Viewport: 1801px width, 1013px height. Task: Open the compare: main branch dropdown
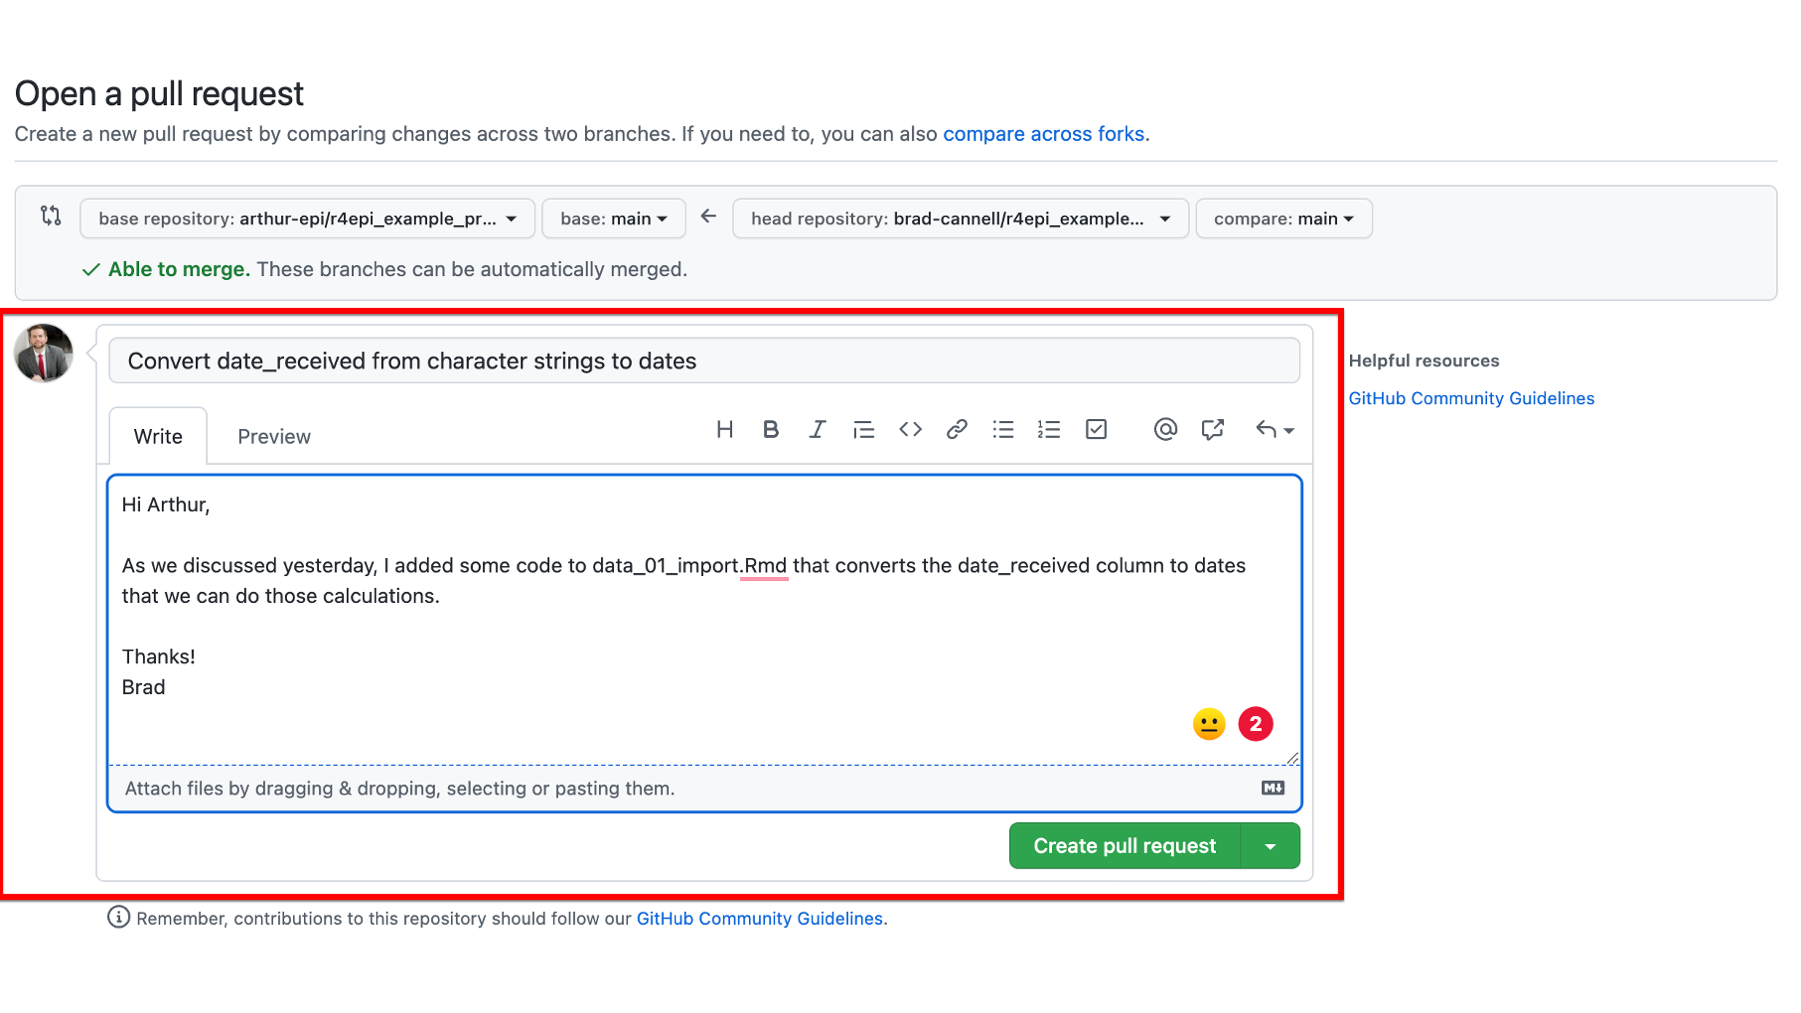pyautogui.click(x=1284, y=218)
